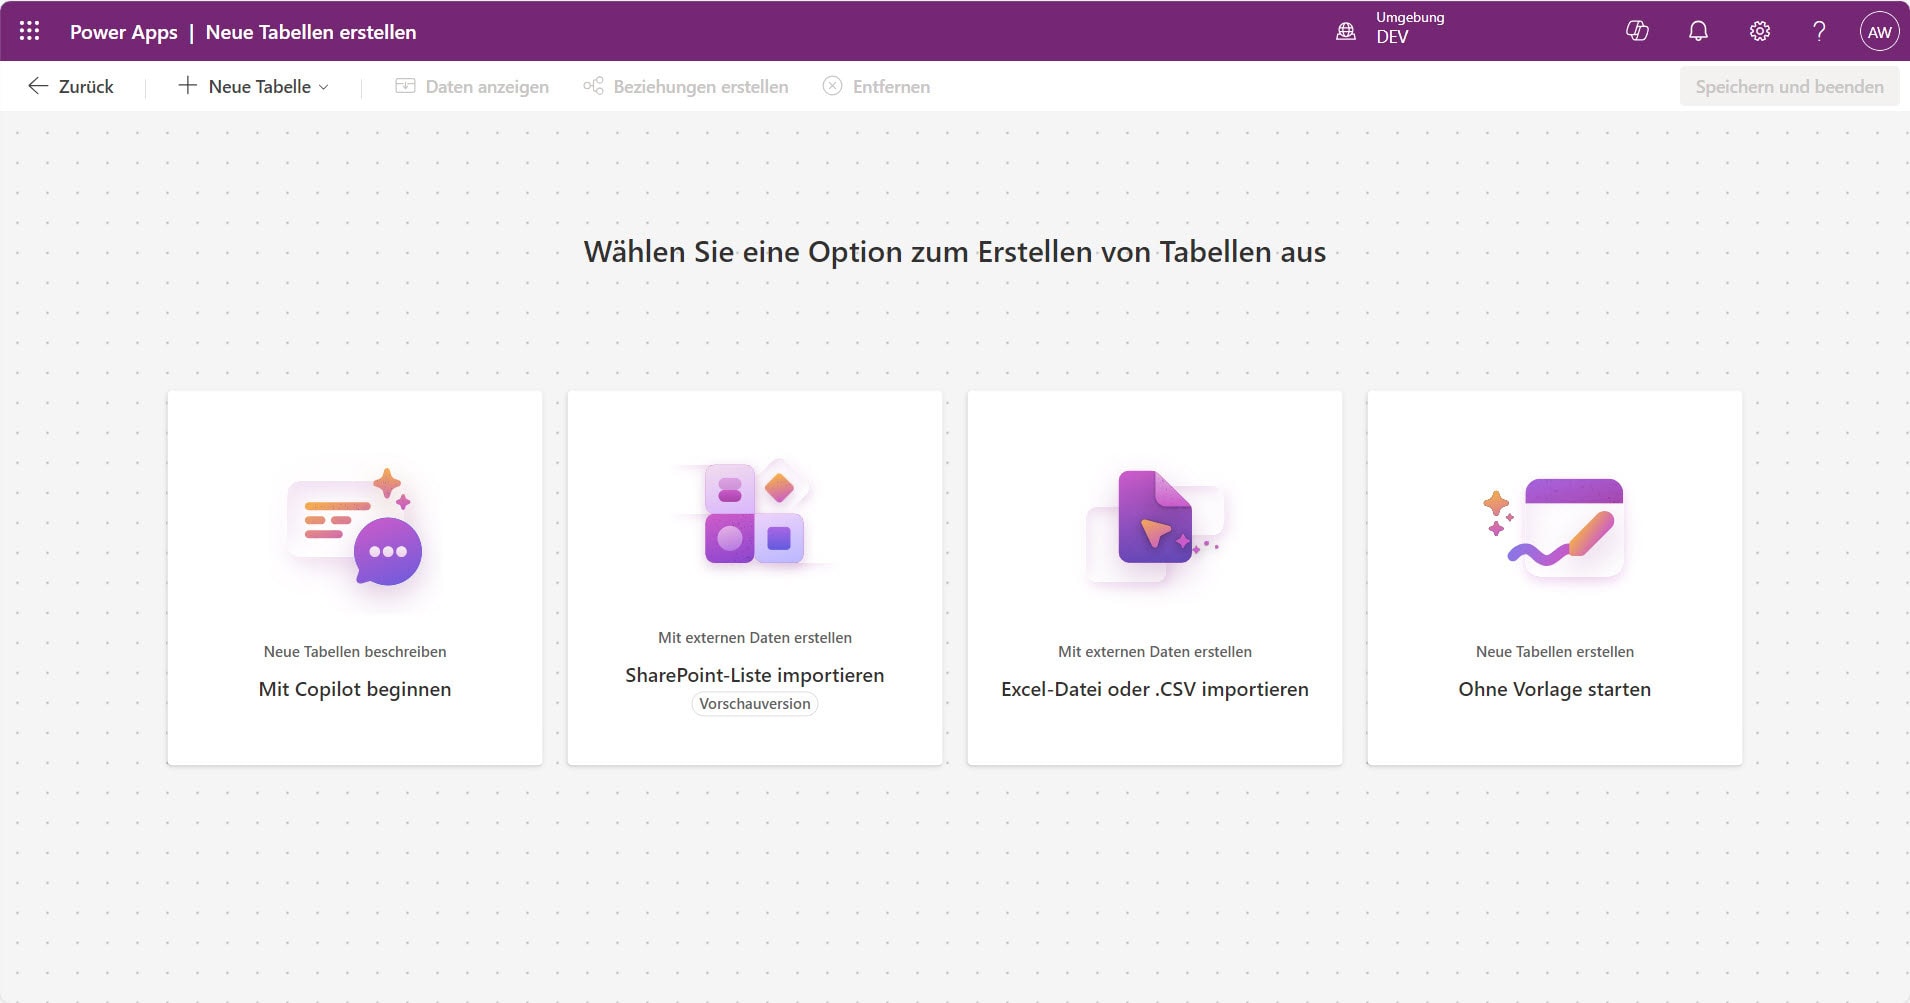Select SharePoint-Liste importieren card title
The height and width of the screenshot is (1003, 1910).
click(755, 675)
